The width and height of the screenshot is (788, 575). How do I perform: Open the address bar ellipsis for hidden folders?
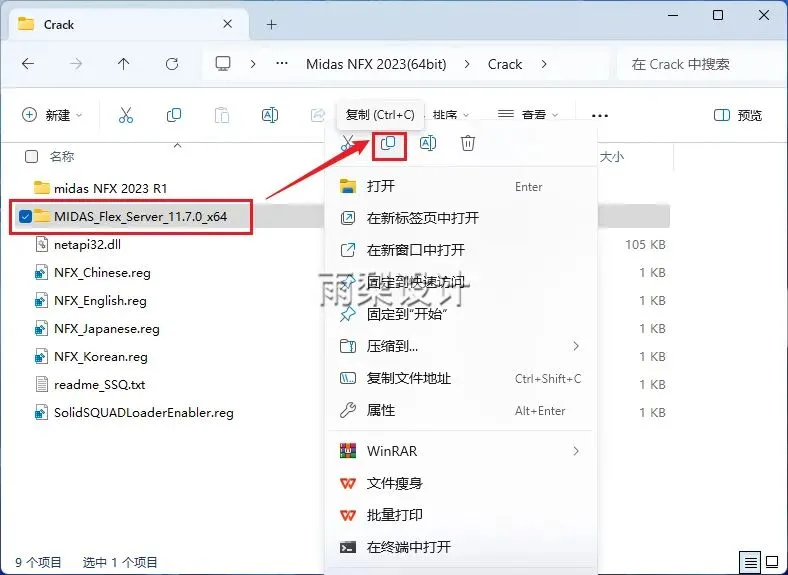point(282,64)
